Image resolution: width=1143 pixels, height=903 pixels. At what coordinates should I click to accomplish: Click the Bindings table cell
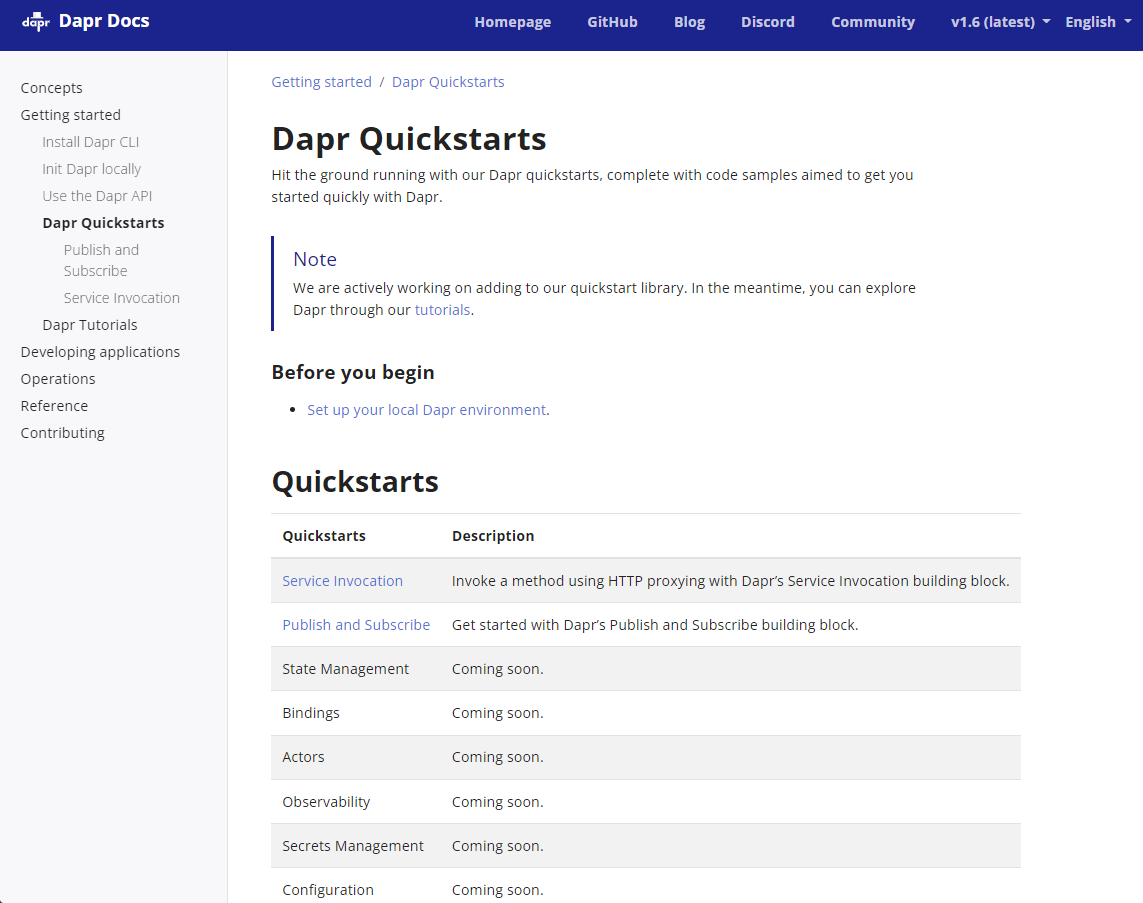[311, 713]
